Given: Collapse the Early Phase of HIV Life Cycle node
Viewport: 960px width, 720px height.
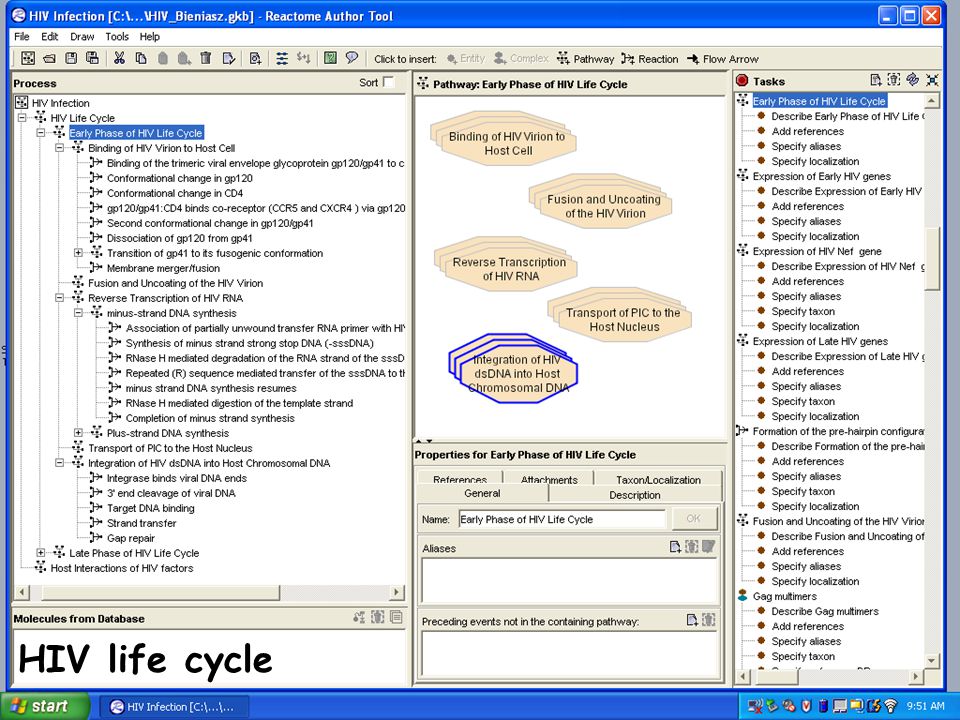Looking at the screenshot, I should coord(41,133).
